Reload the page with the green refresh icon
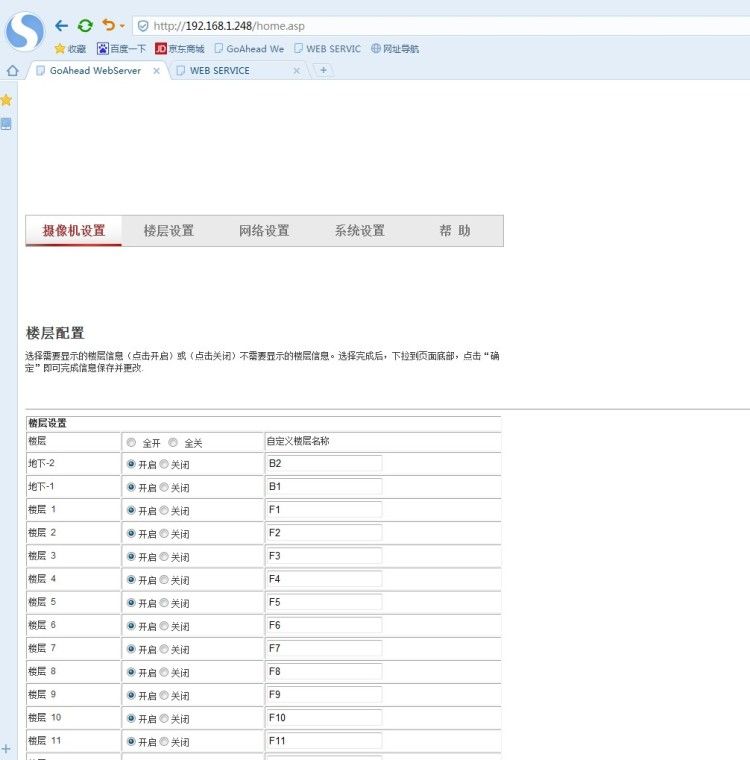750x760 pixels. [x=85, y=25]
